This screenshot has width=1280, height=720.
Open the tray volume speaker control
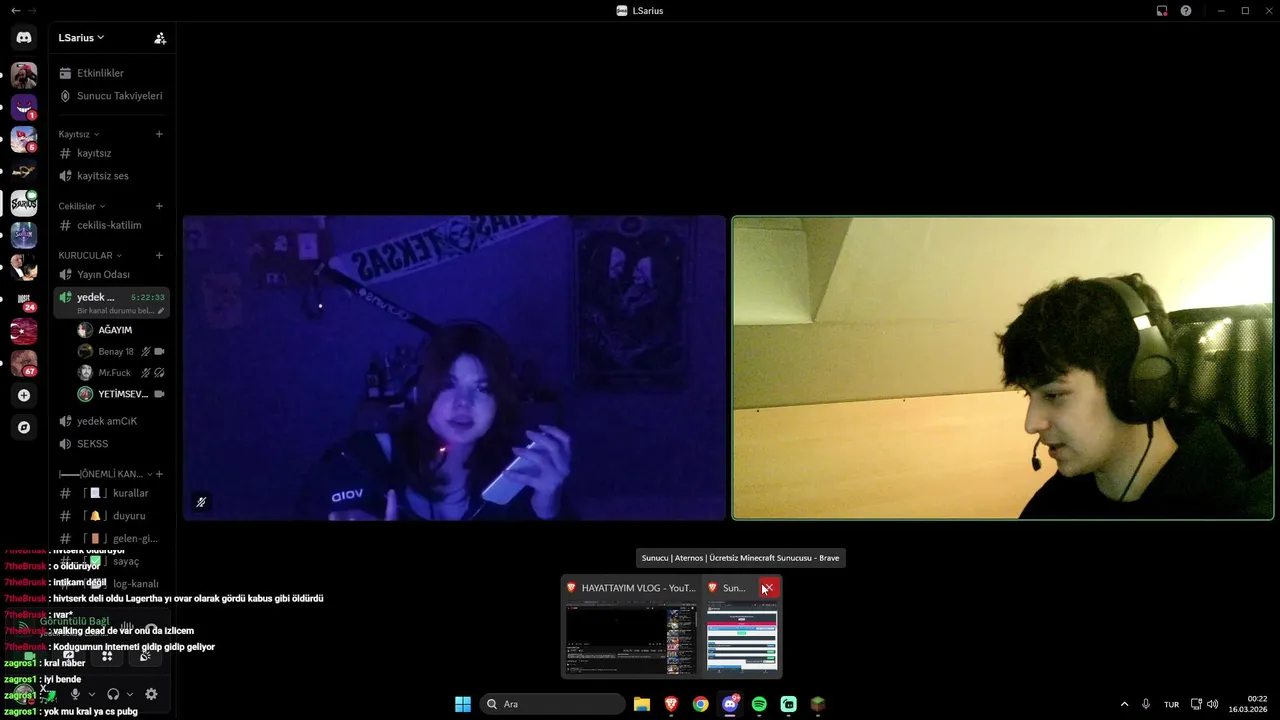1213,704
